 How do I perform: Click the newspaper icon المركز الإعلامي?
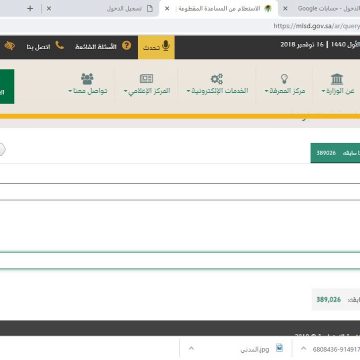click(x=146, y=79)
